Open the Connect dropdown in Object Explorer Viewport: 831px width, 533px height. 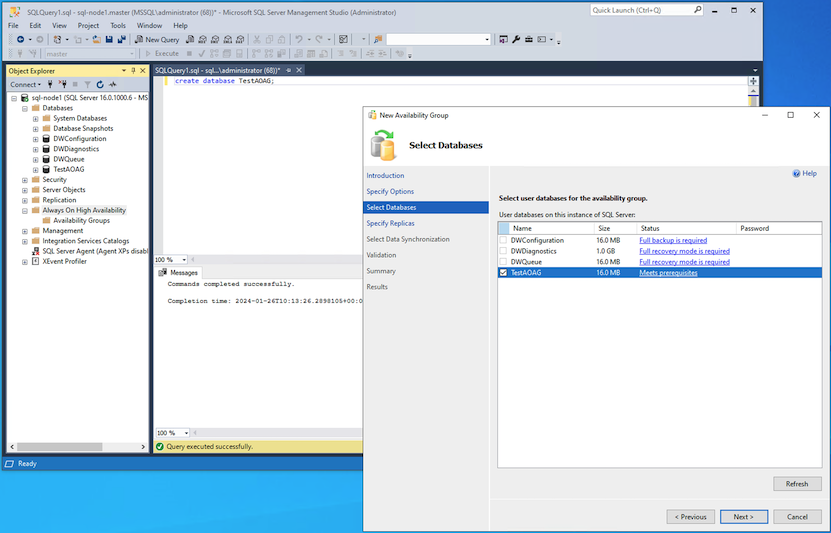coord(25,84)
